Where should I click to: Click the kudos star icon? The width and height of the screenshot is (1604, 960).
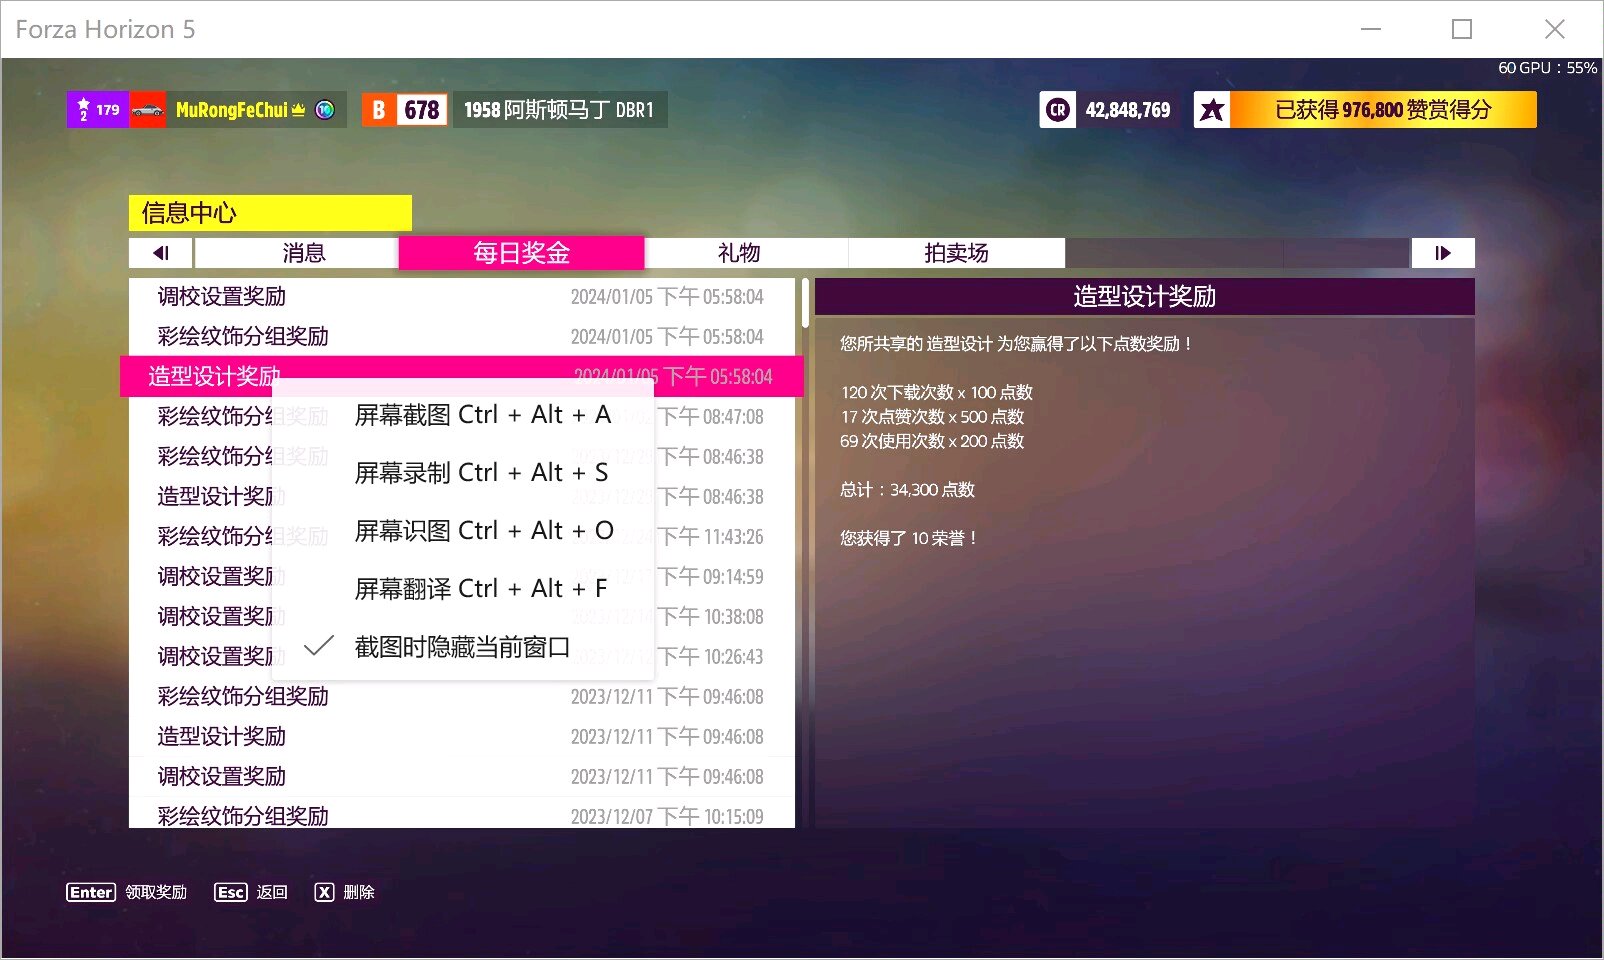click(1212, 110)
